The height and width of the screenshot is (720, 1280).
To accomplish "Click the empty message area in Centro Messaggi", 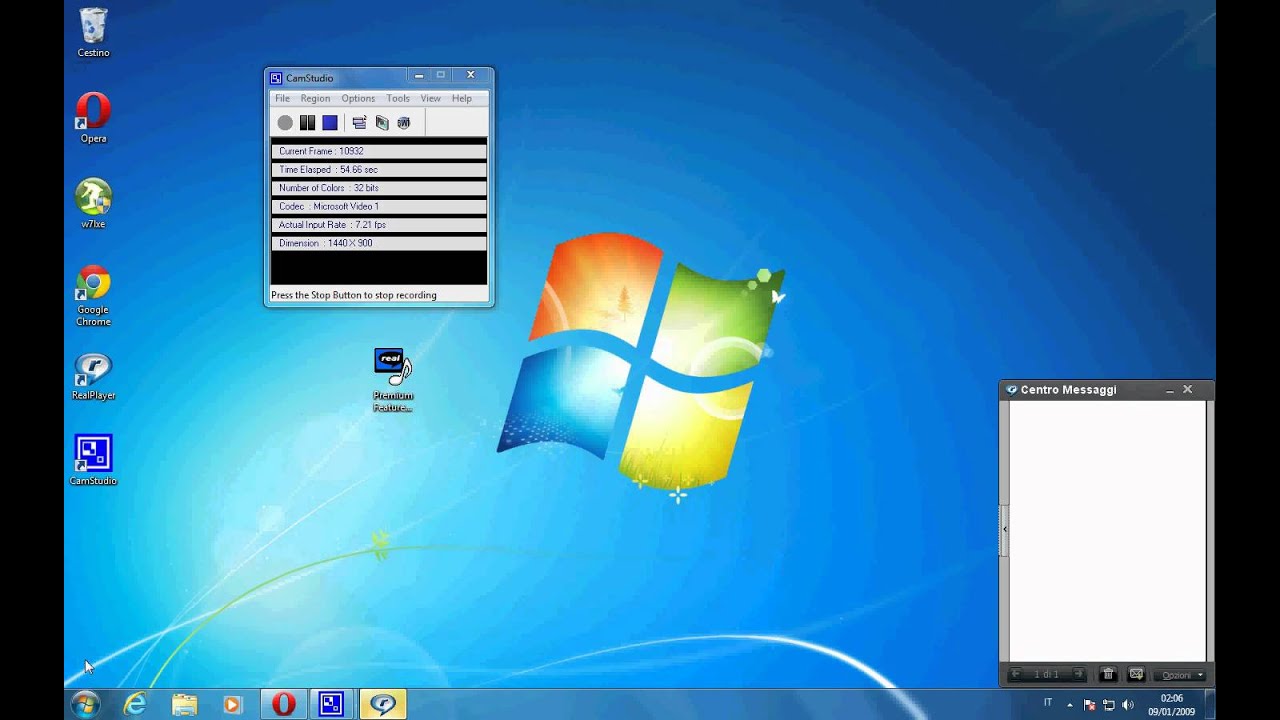I will click(1107, 531).
